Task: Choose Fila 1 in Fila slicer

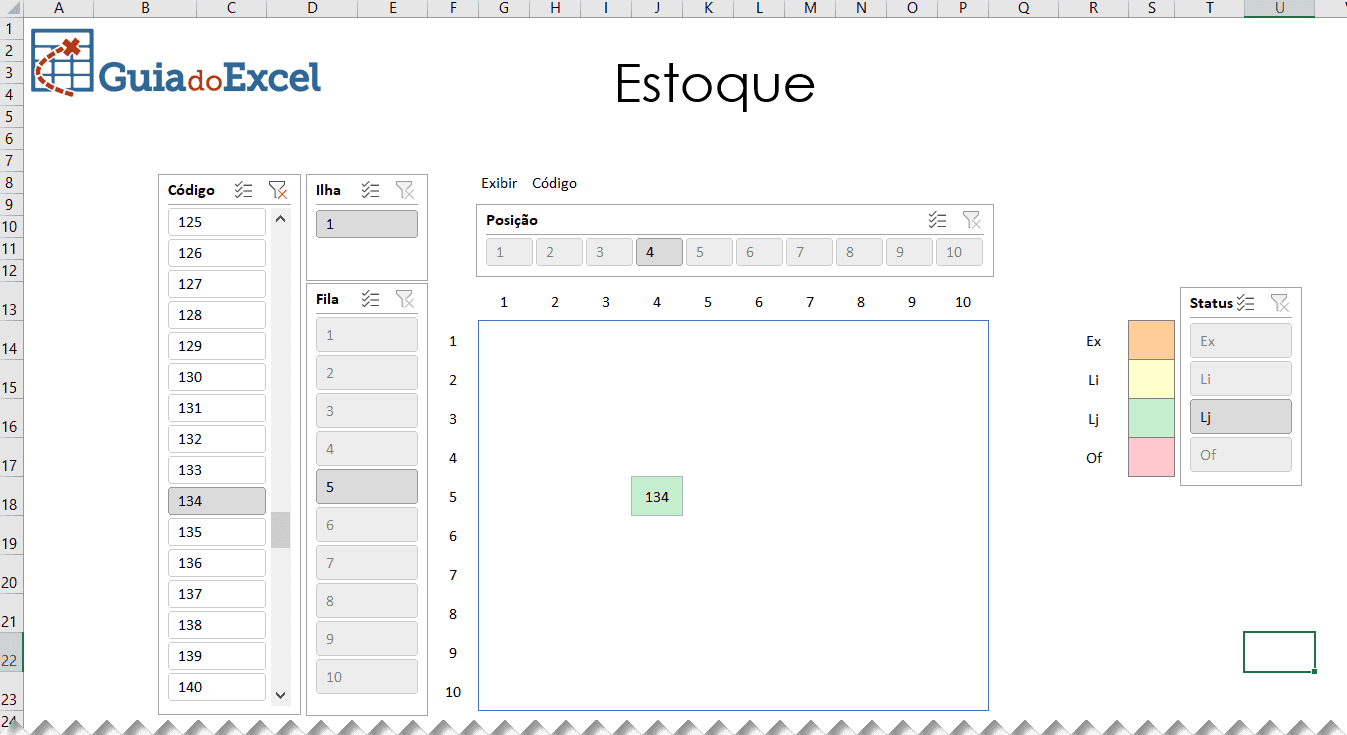Action: pyautogui.click(x=367, y=335)
